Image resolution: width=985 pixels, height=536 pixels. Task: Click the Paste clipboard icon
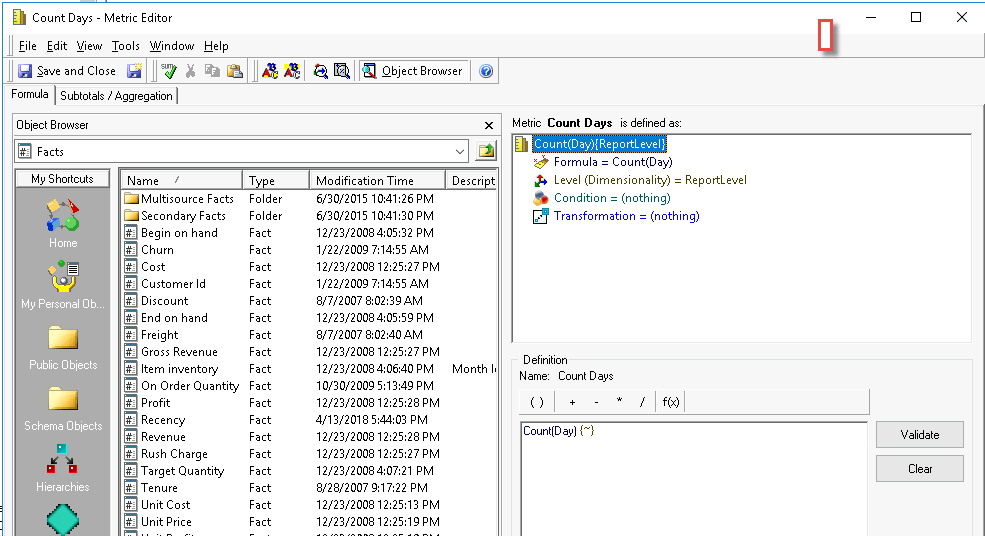[234, 71]
